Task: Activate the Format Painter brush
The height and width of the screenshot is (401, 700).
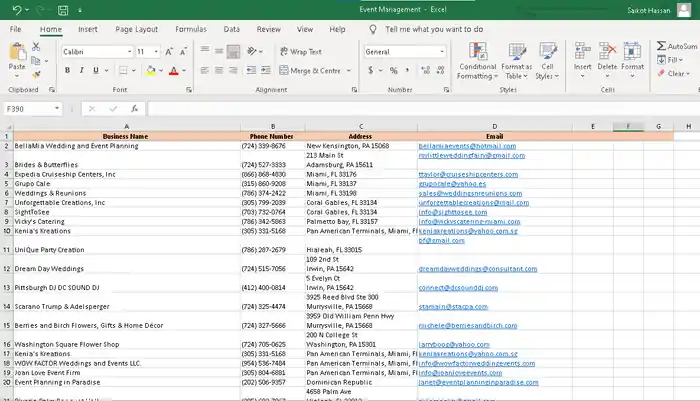Action: coord(36,74)
